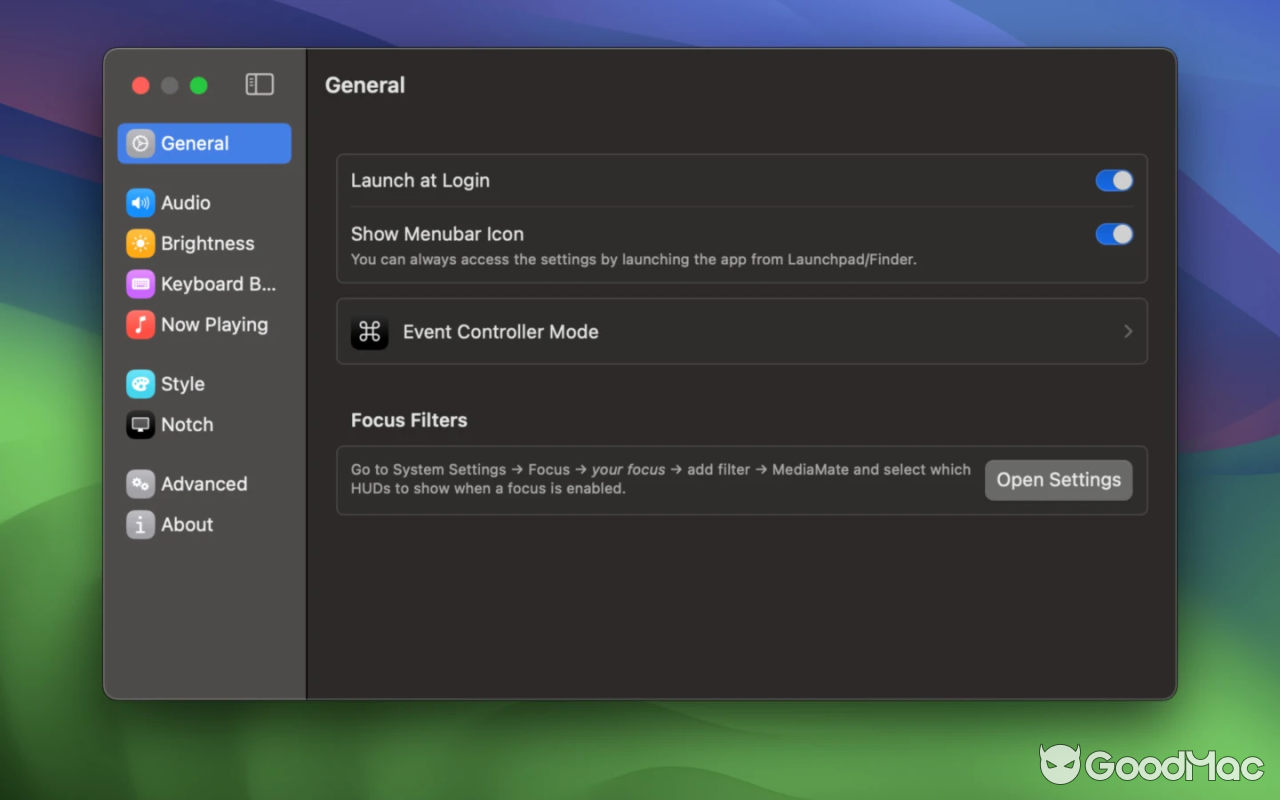
Task: Switch to the Notch section
Action: click(x=186, y=424)
